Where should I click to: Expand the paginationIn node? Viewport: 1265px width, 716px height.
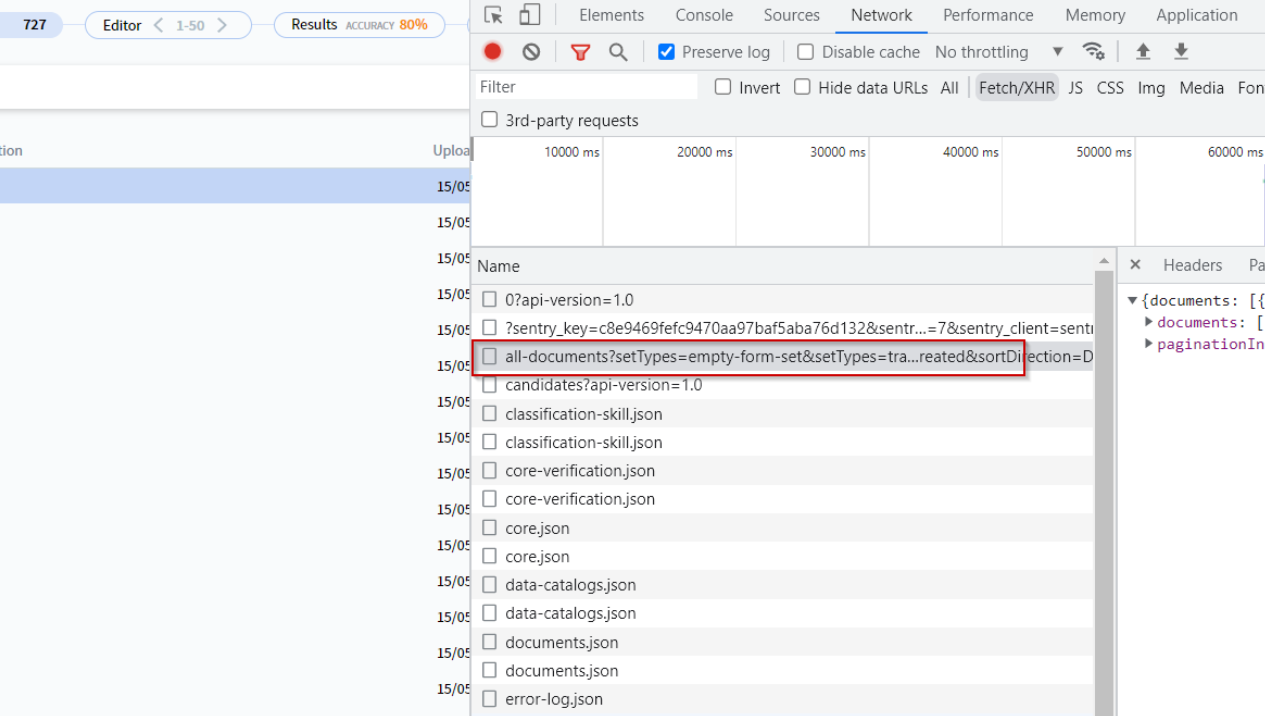[1149, 344]
